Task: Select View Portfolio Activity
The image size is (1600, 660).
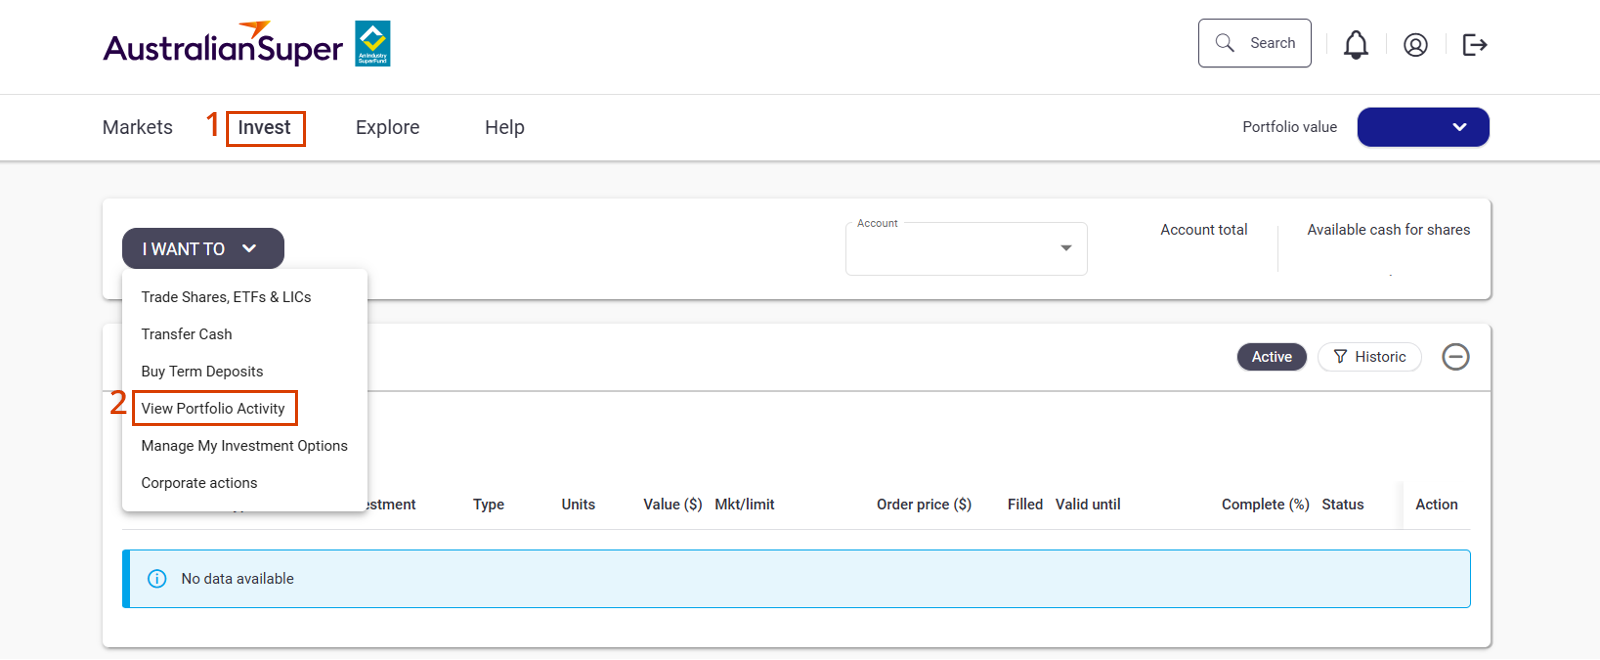Action: pyautogui.click(x=213, y=408)
